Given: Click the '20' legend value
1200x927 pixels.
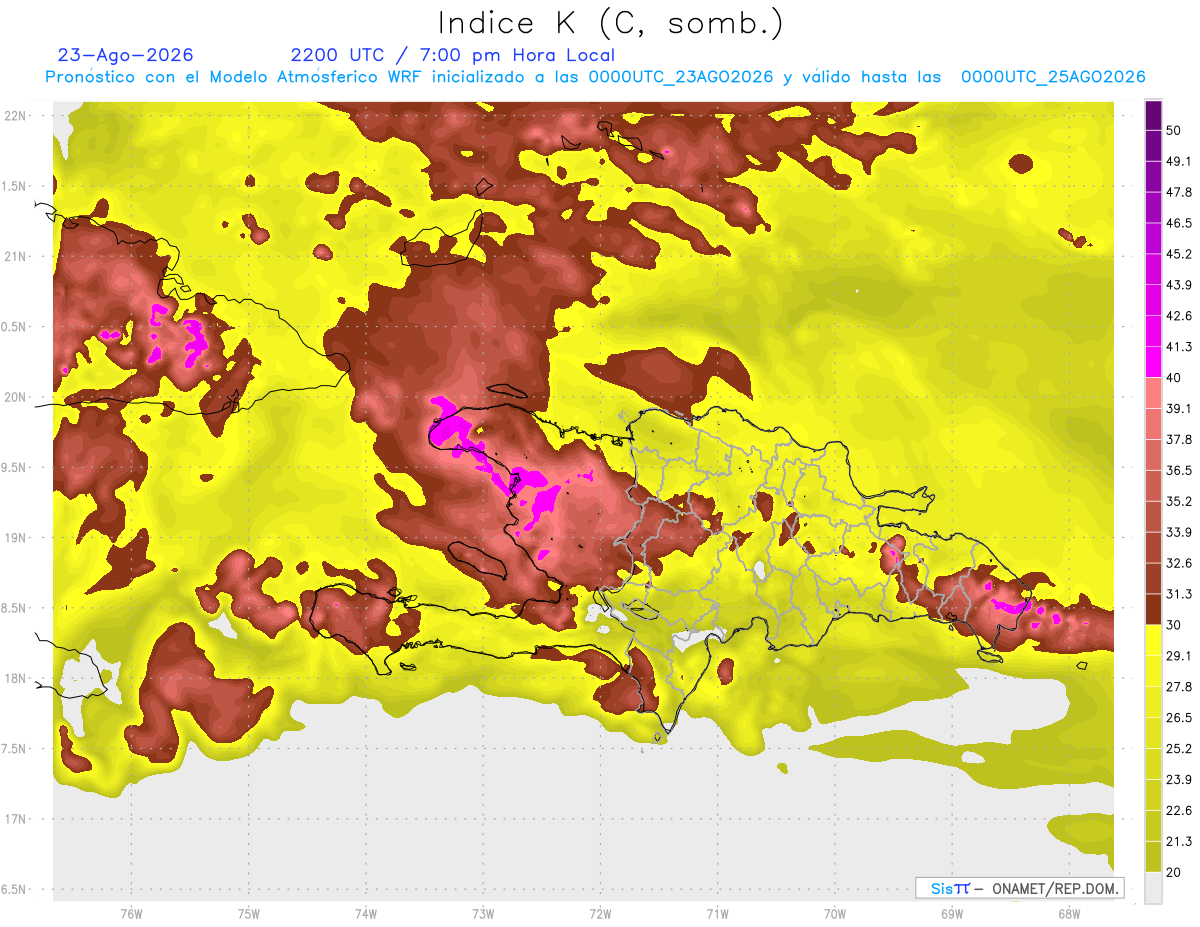Looking at the screenshot, I should point(1174,872).
